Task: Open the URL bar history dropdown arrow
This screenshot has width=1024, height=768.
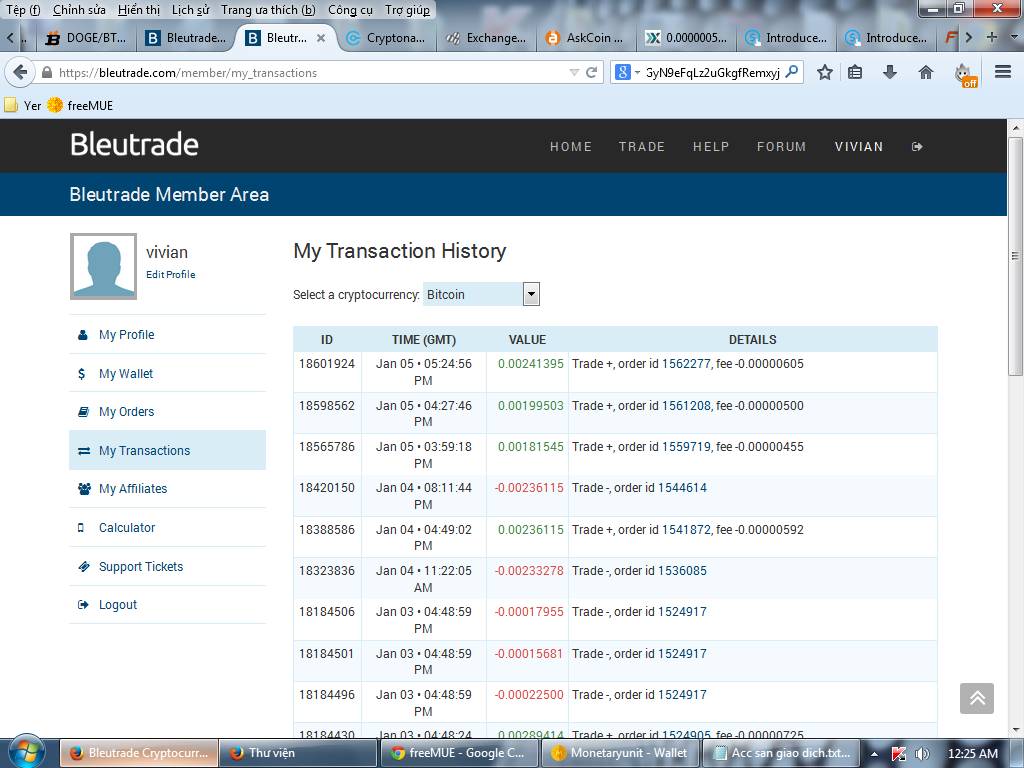Action: click(574, 72)
